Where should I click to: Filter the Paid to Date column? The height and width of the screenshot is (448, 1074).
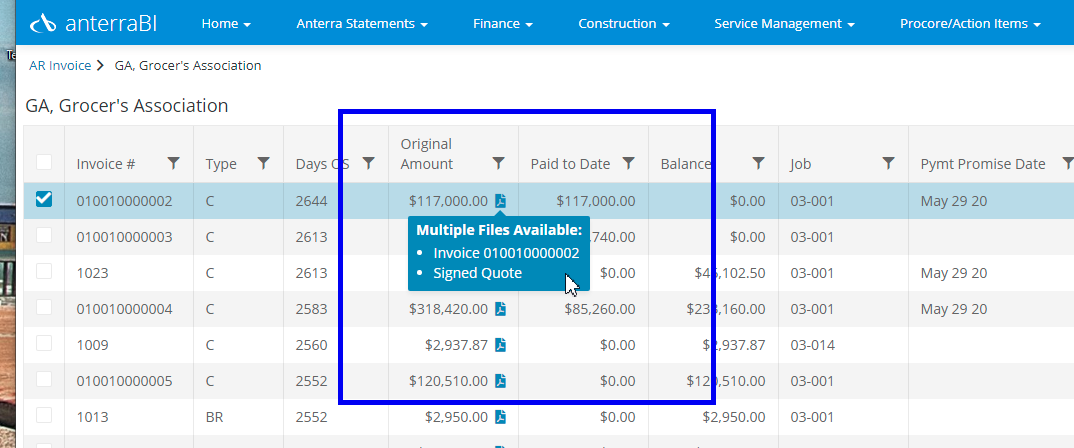pos(628,163)
